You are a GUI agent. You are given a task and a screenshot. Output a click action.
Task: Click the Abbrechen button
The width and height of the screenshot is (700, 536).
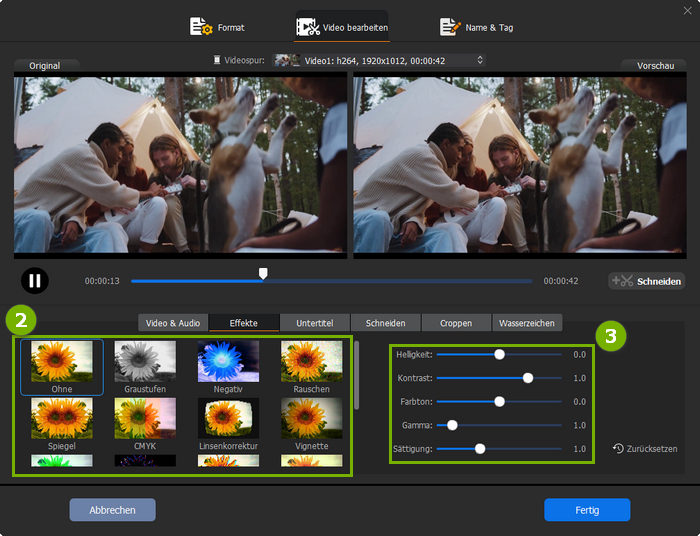click(112, 510)
